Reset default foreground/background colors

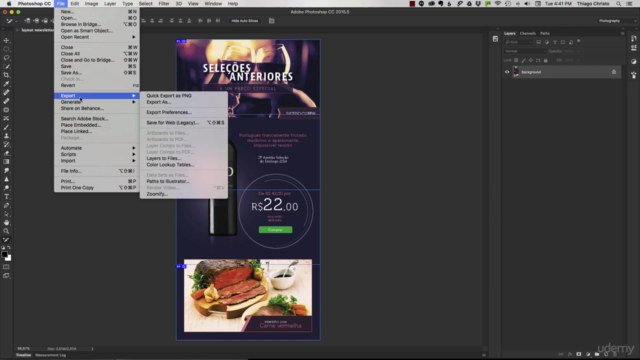click(3, 248)
